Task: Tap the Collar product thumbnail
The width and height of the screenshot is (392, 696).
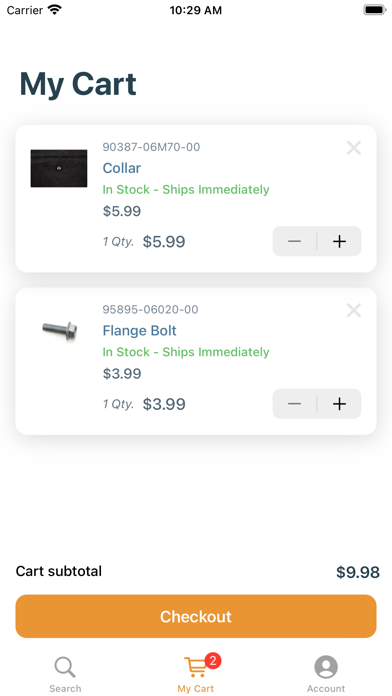Action: (59, 168)
